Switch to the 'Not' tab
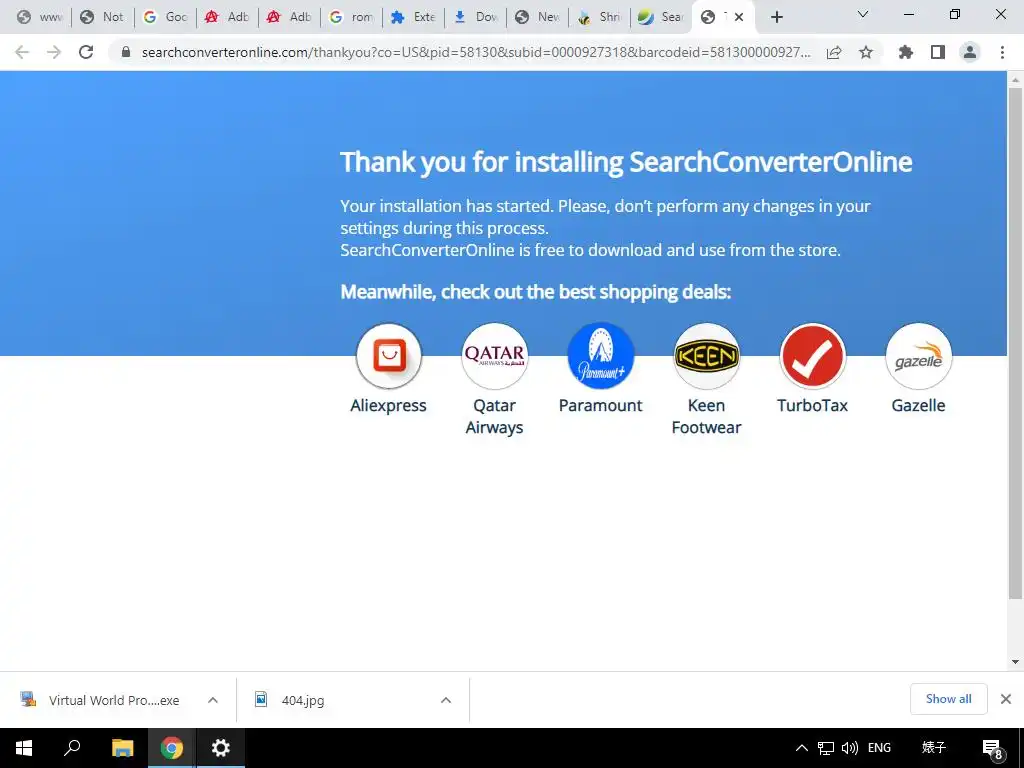This screenshot has height=768, width=1024. 102,17
